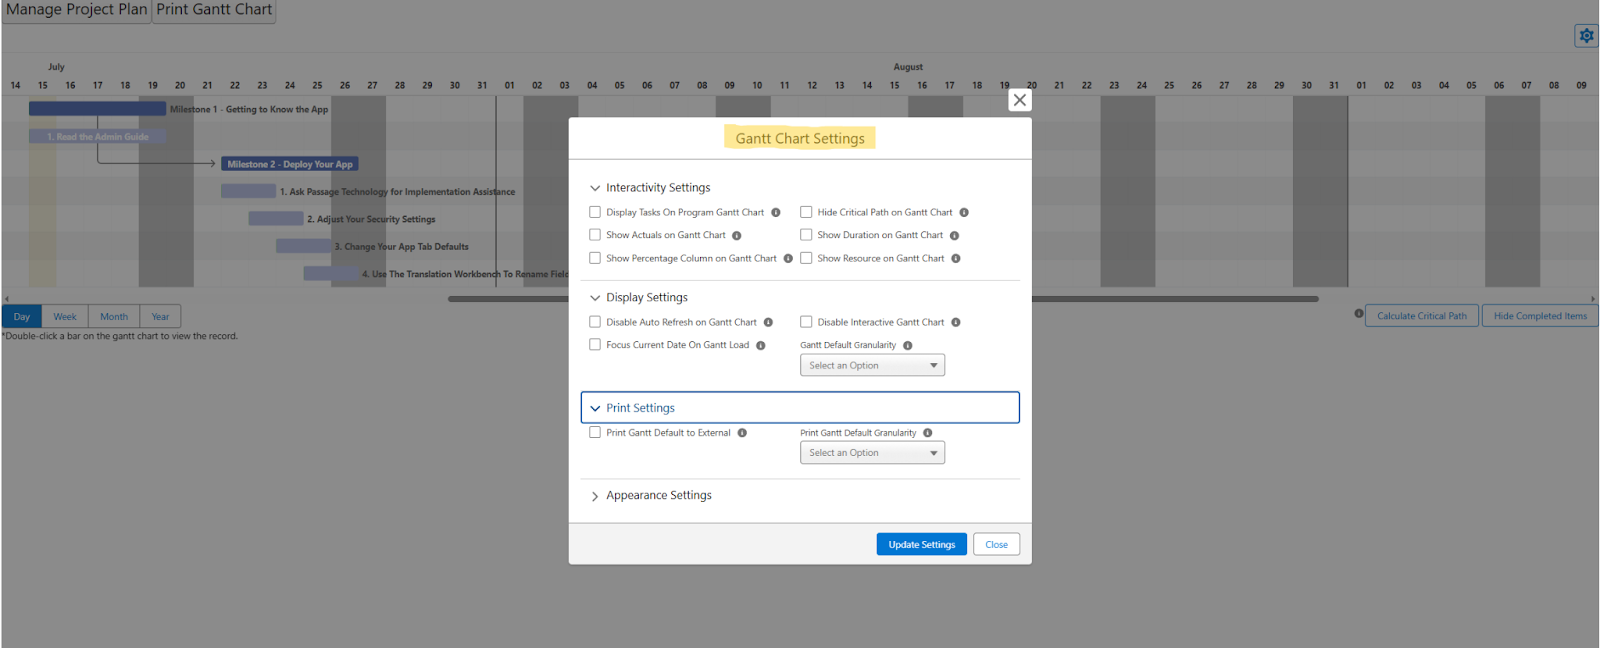Screen dimensions: 1600x648
Task: Toggle Disable Interactive Gantt Chart checkbox
Action: click(x=806, y=322)
